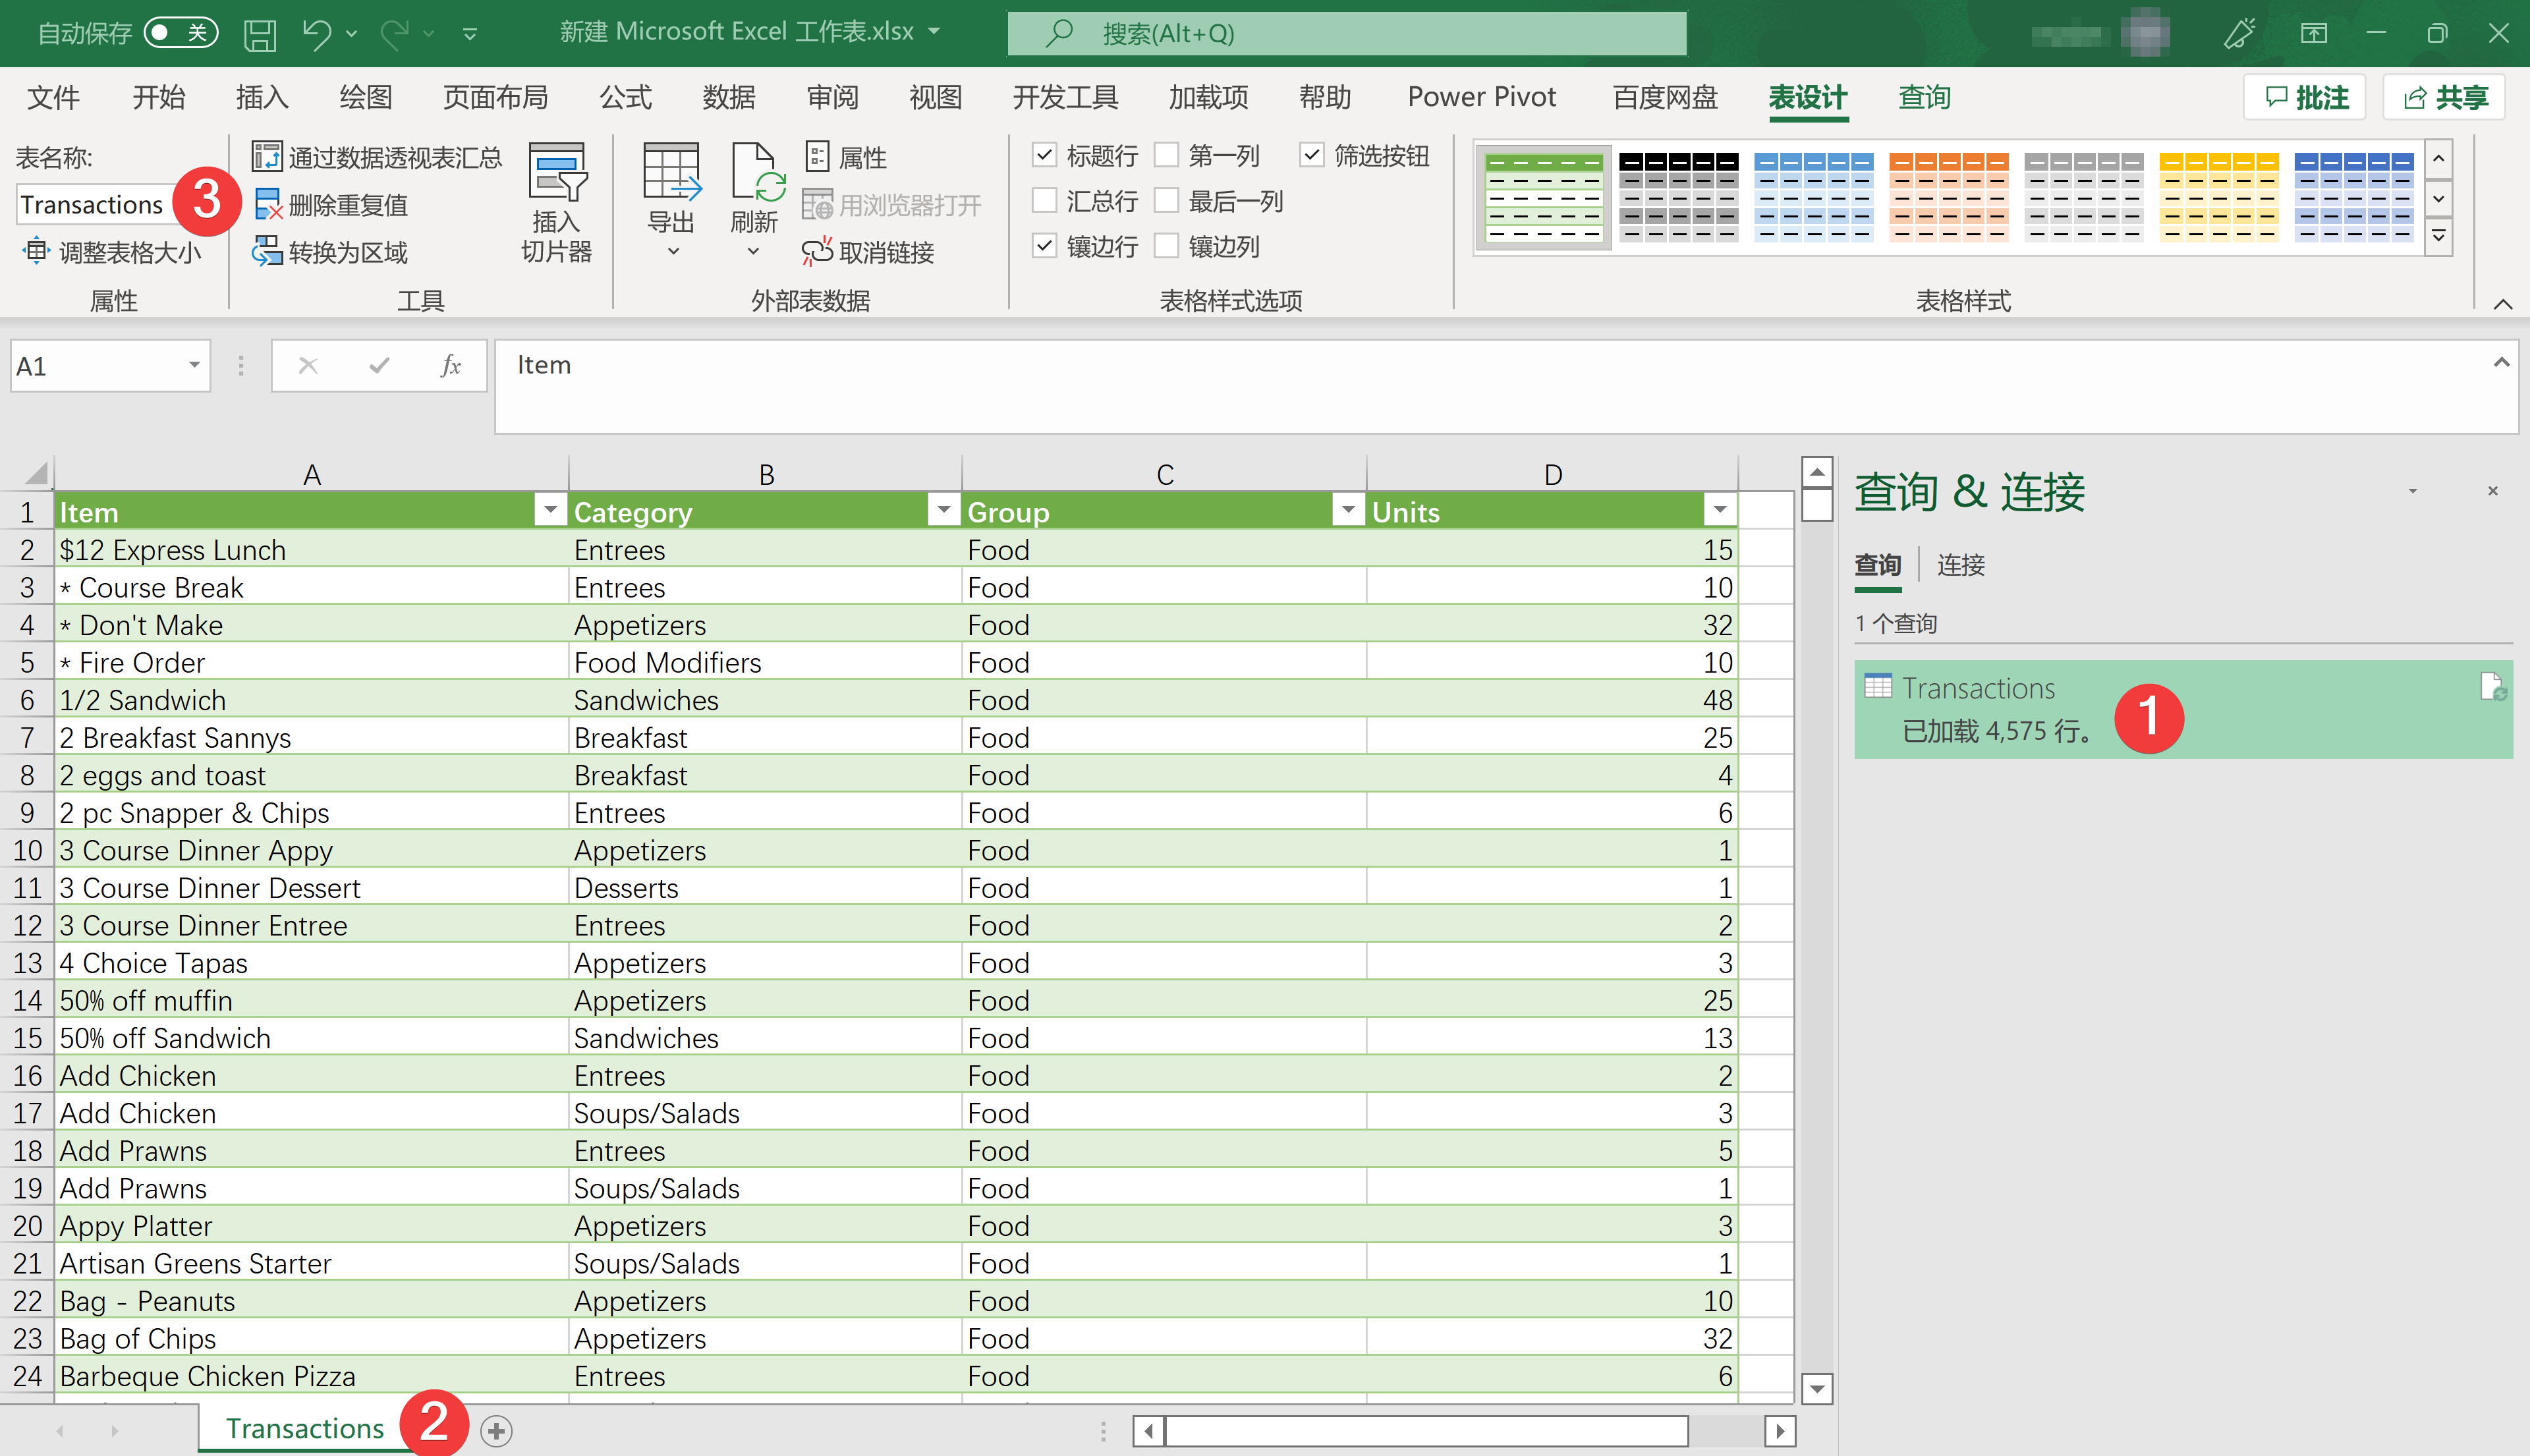Open the Name Box dropdown arrow
Screen dimensions: 2530x1456
click(x=194, y=366)
